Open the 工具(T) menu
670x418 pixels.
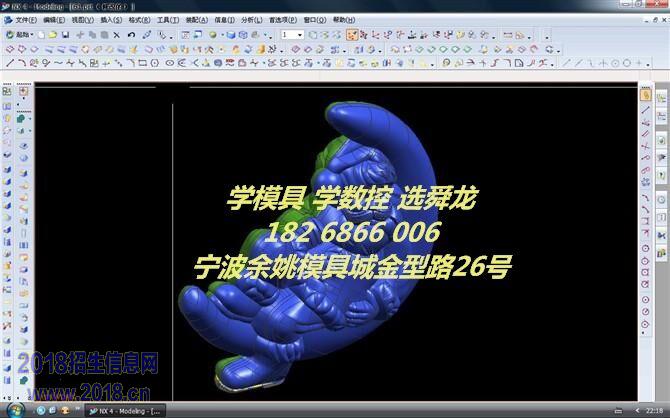(x=167, y=20)
